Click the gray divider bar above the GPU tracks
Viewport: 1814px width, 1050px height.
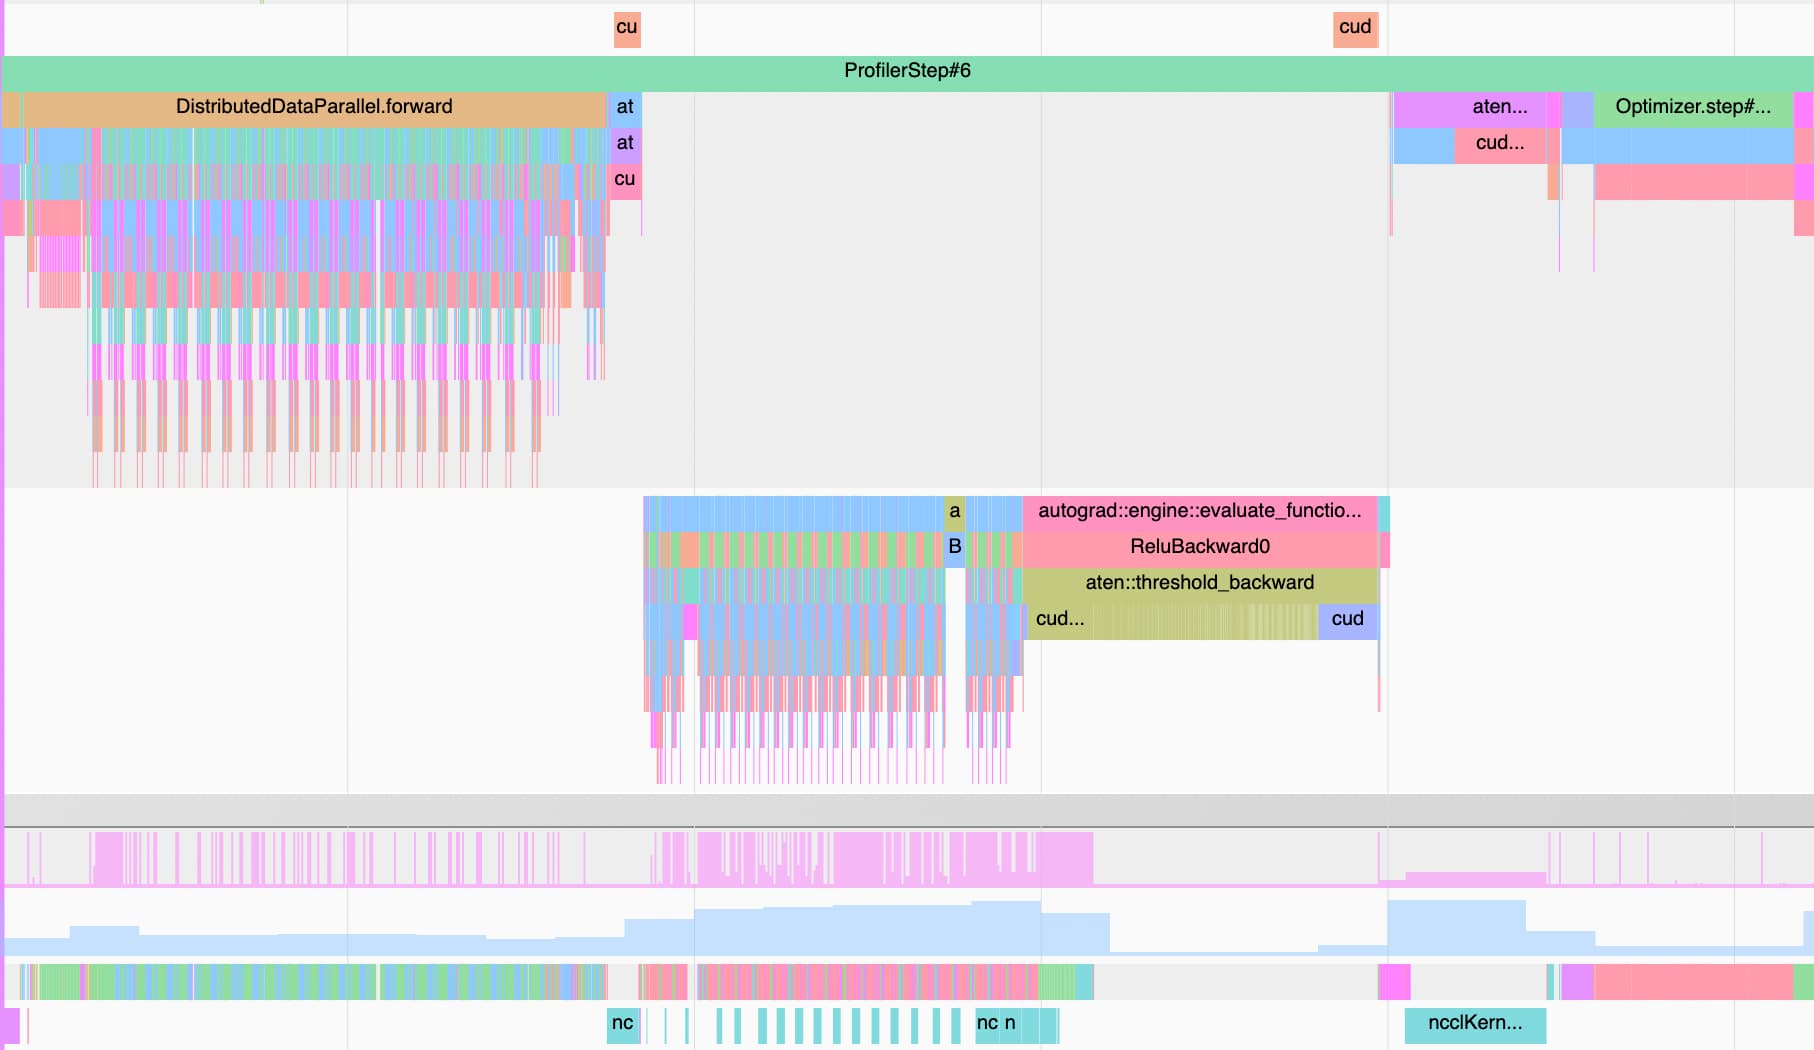(906, 810)
